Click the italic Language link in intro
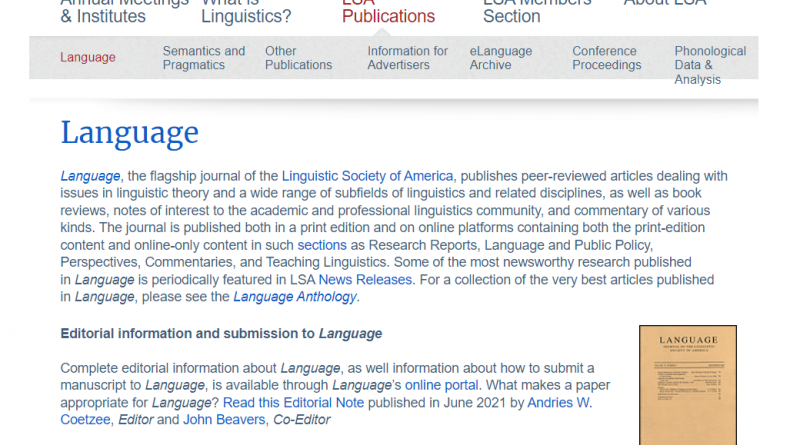 click(x=90, y=176)
